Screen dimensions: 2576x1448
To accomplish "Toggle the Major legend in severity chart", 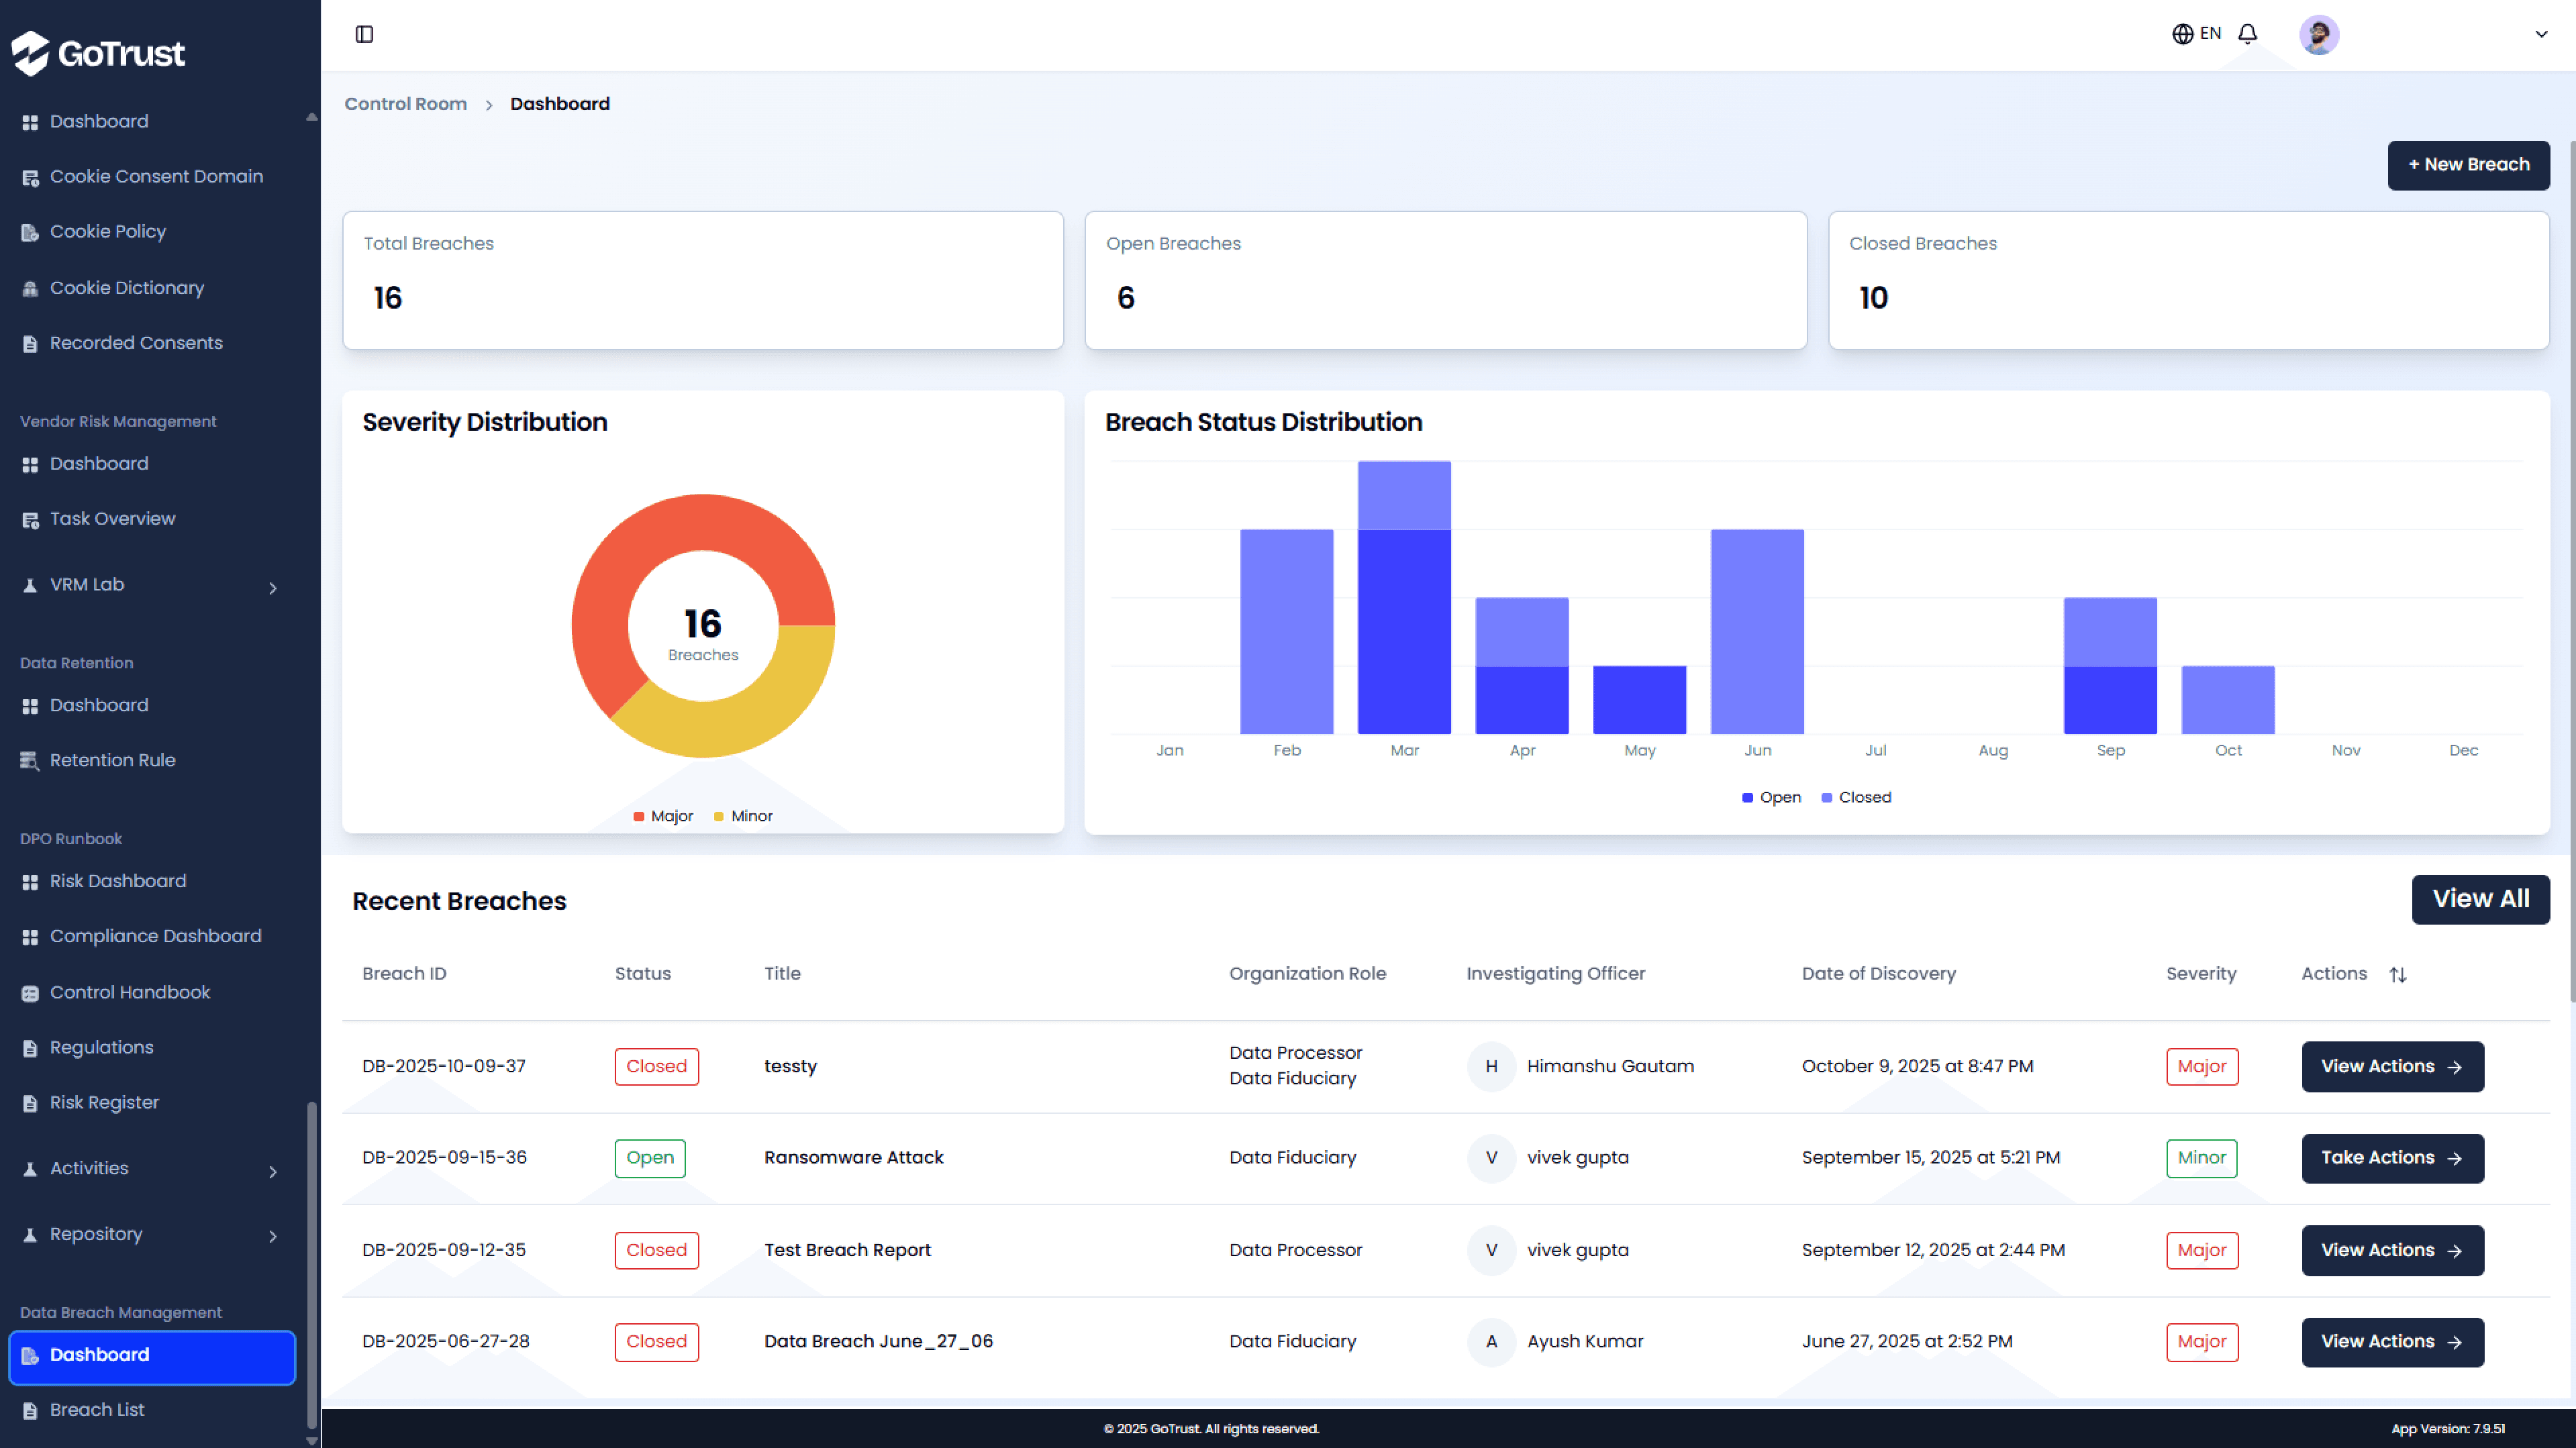I will [x=663, y=816].
